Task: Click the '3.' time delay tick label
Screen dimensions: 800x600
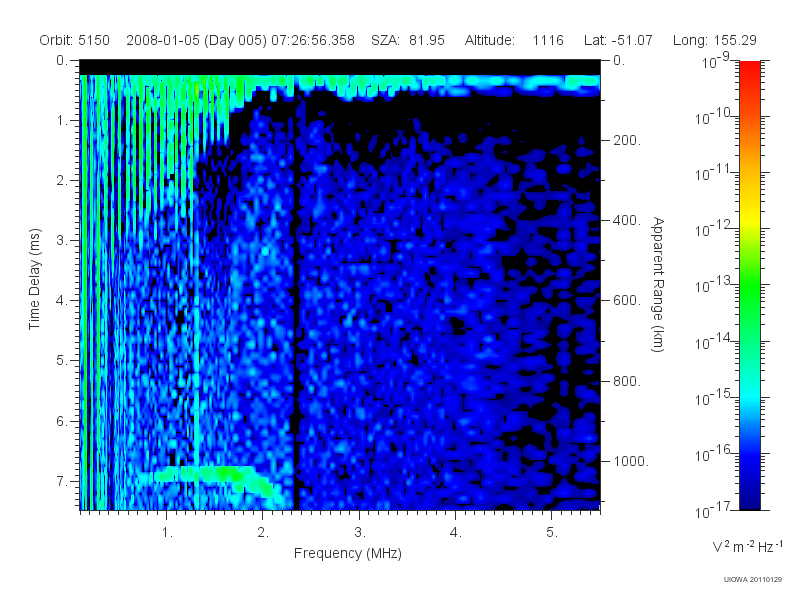Action: coord(62,240)
